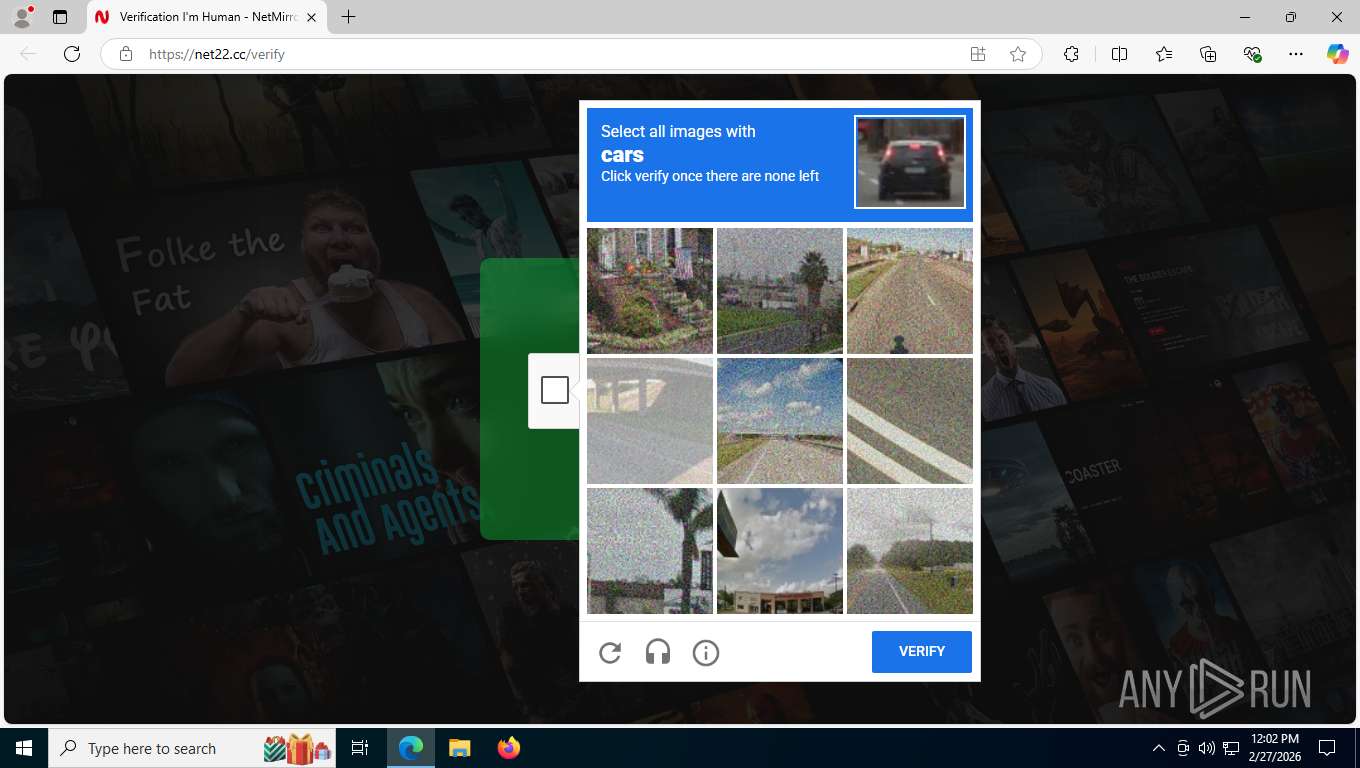This screenshot has width=1360, height=768.
Task: Click "Click verify once there are none left" text
Action: pos(710,176)
